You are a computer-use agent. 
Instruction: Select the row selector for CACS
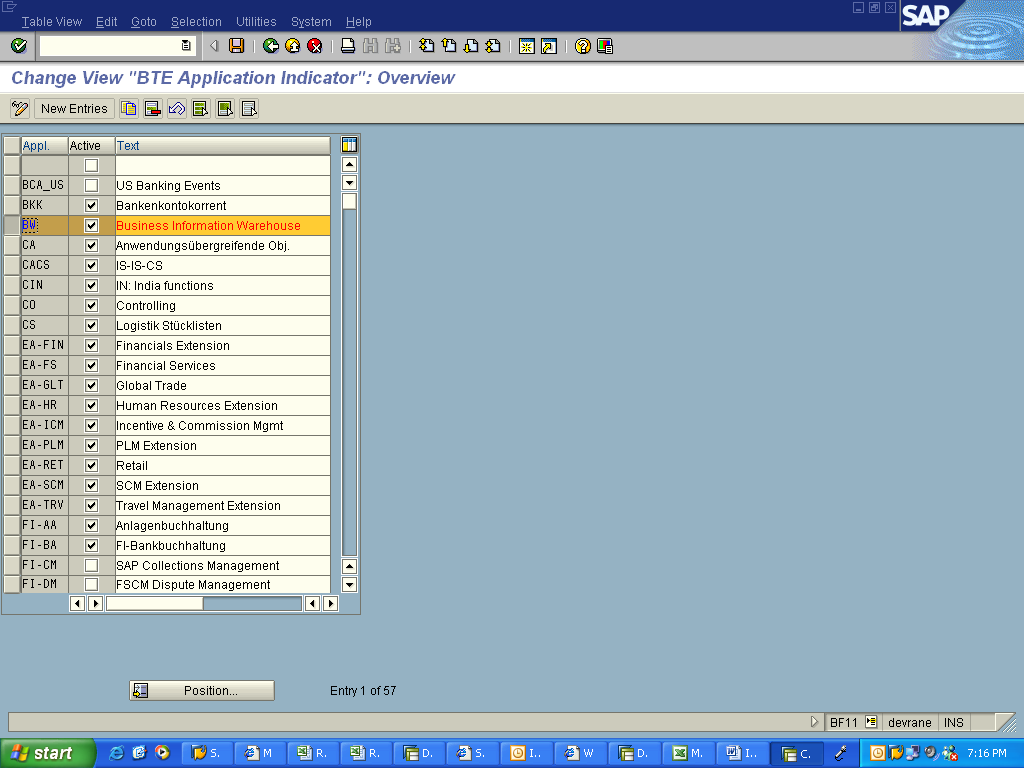(12, 265)
